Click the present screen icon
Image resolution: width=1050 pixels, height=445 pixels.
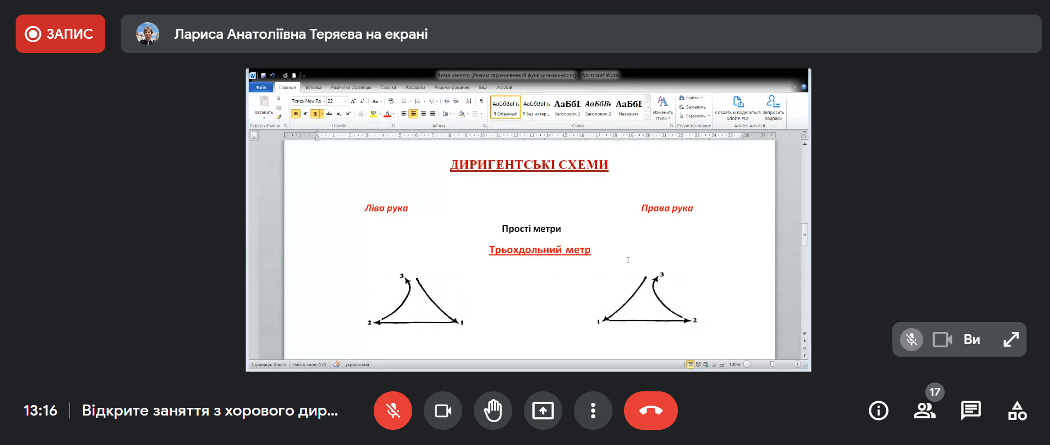pyautogui.click(x=543, y=410)
